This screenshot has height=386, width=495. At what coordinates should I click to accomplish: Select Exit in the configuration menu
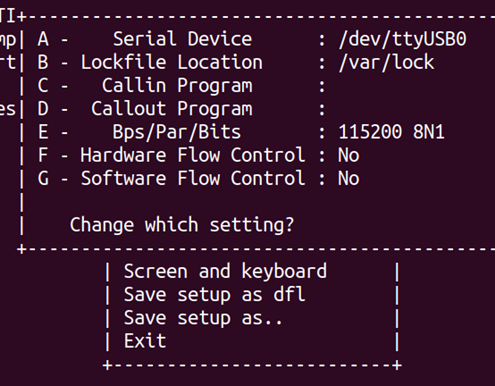pyautogui.click(x=145, y=341)
